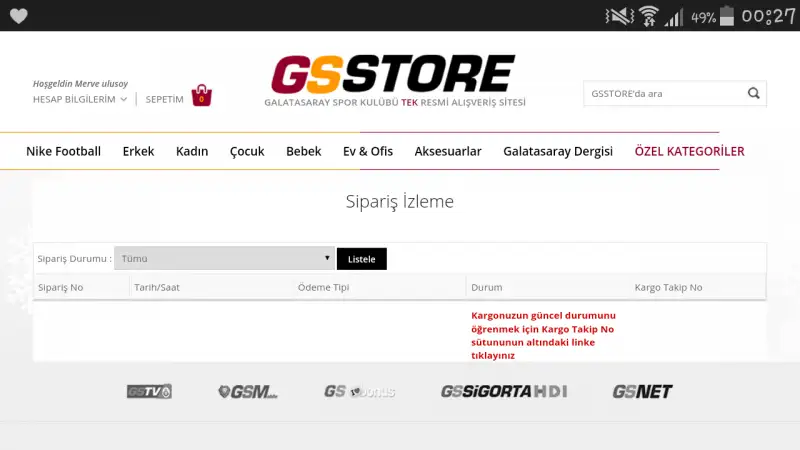This screenshot has height=450, width=800.
Task: Go to the Özel Kategoriler menu
Action: tap(689, 152)
